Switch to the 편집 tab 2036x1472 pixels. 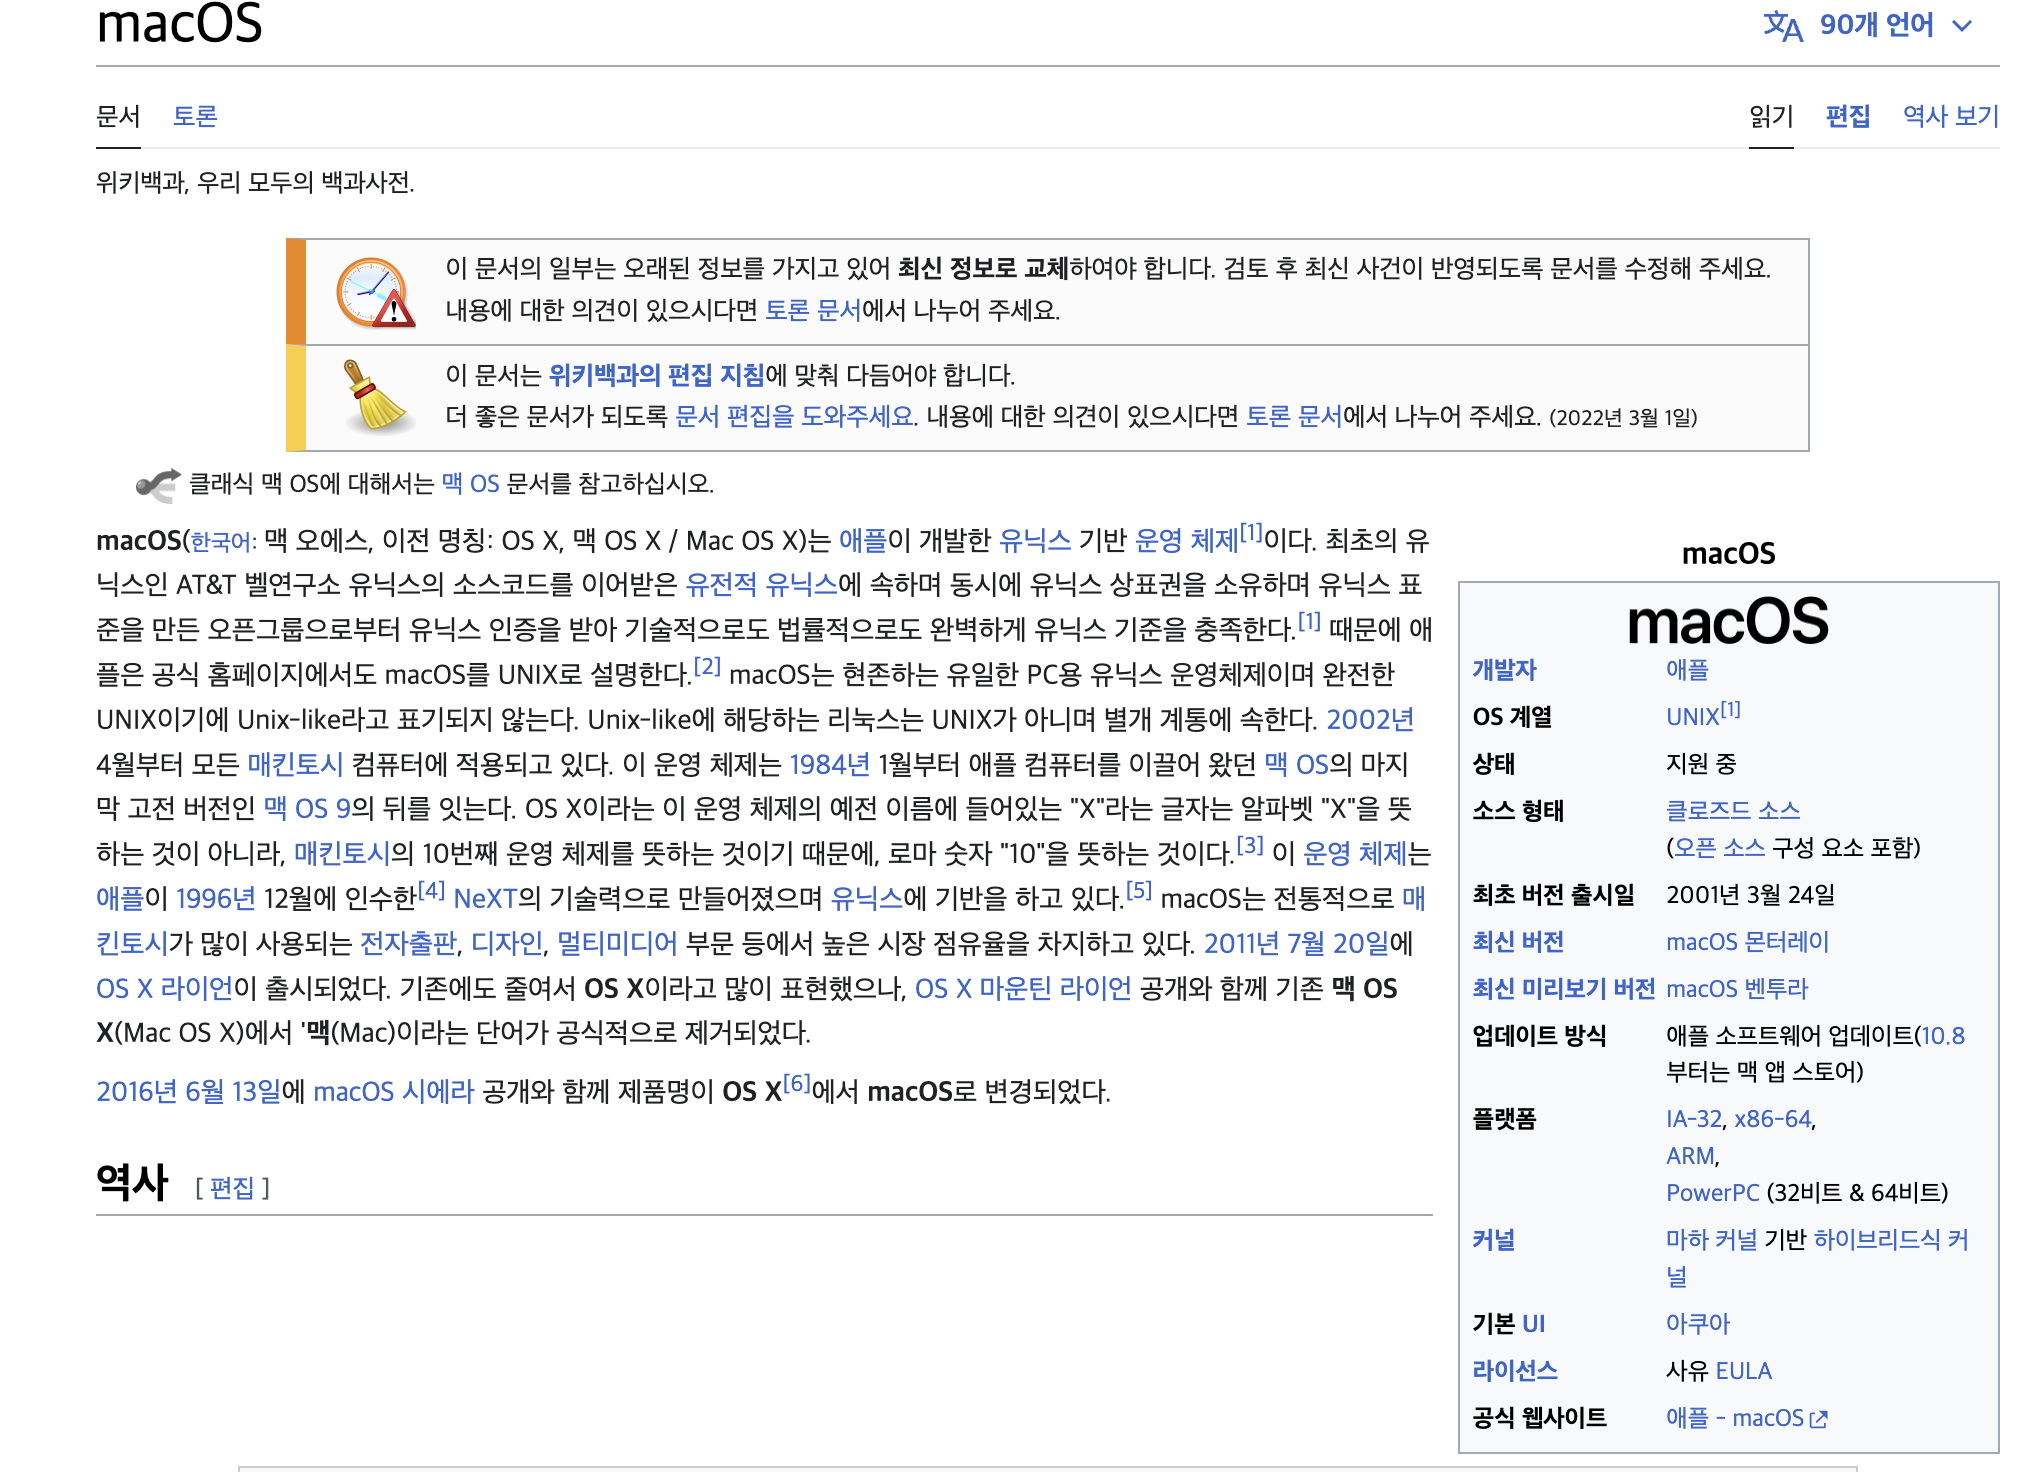pos(1847,116)
